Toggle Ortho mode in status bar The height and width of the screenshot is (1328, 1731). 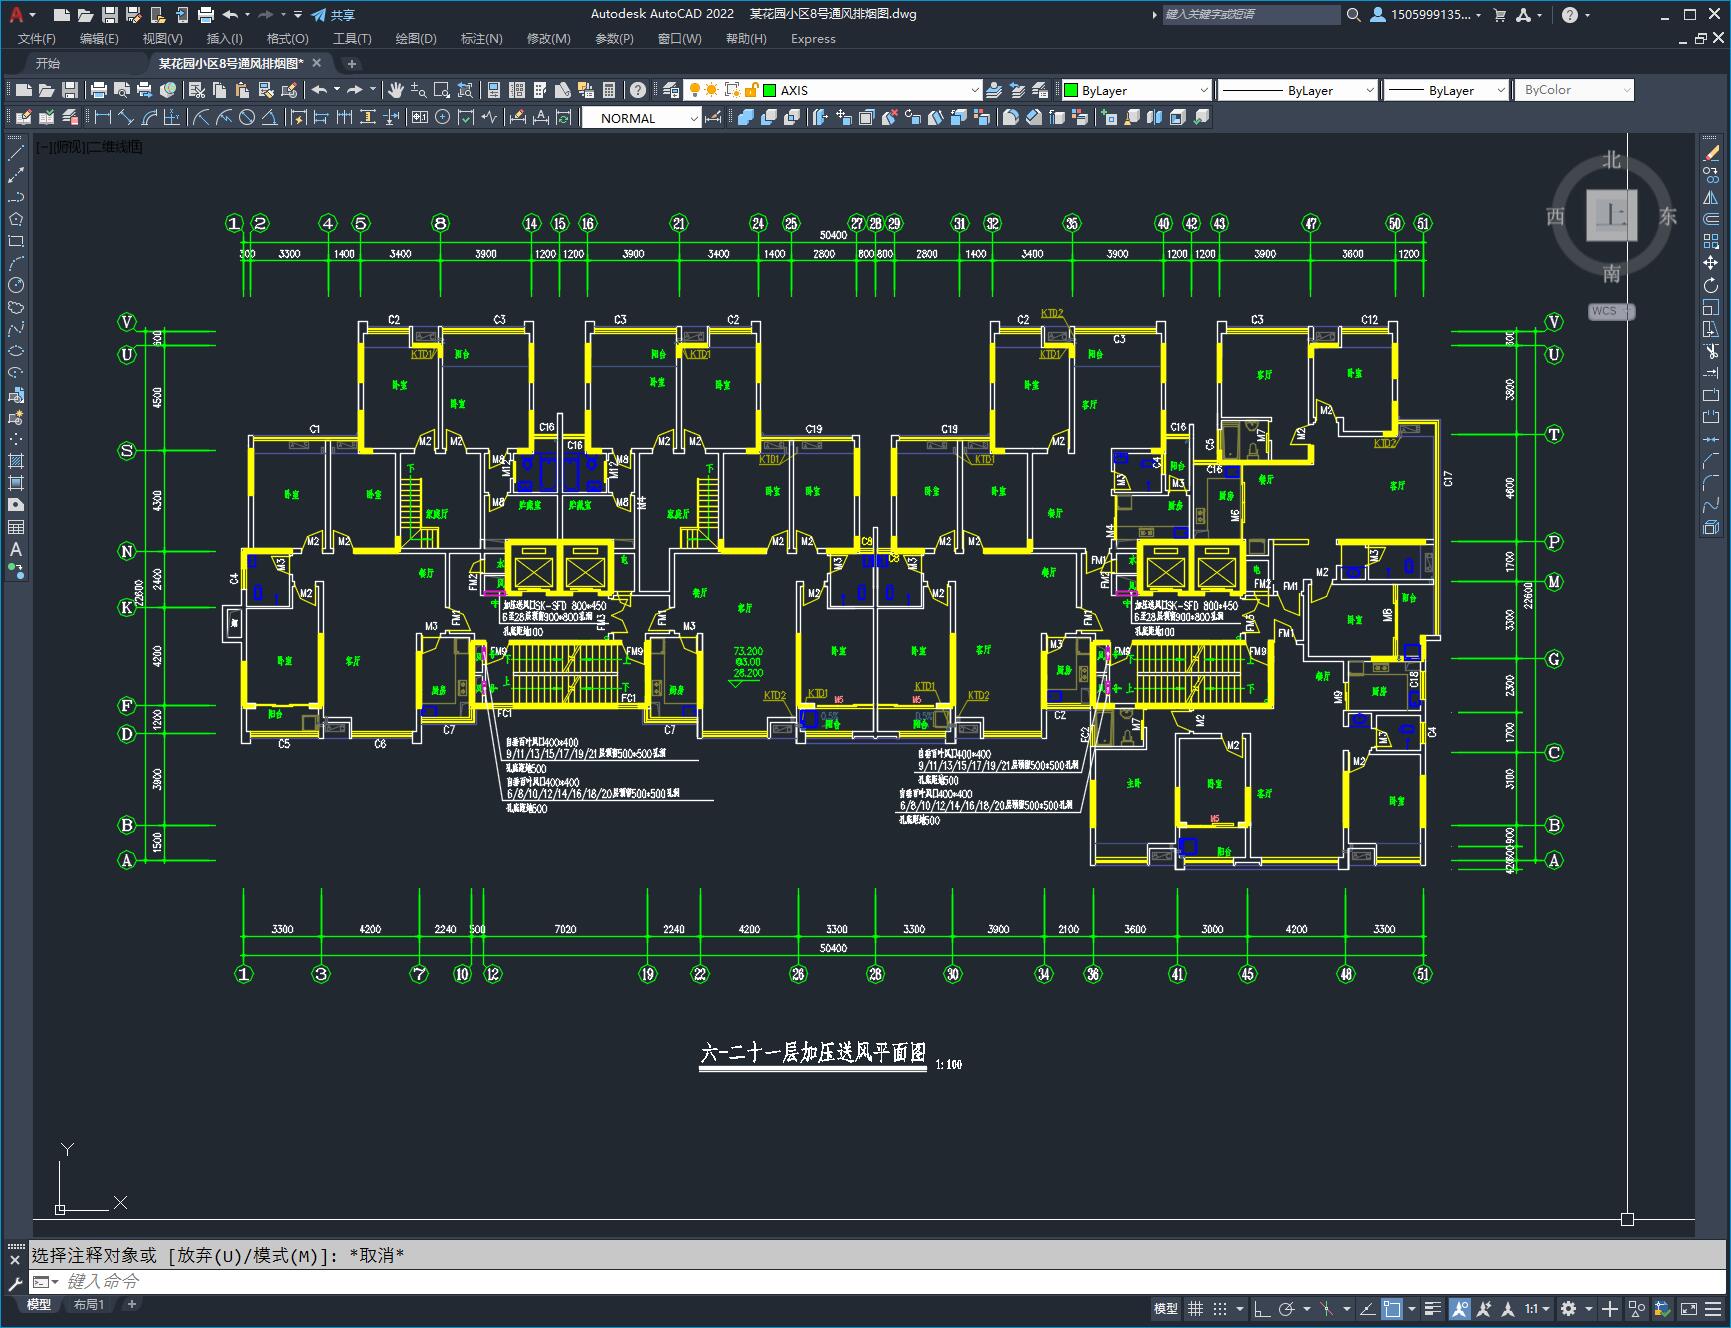click(x=1262, y=1308)
